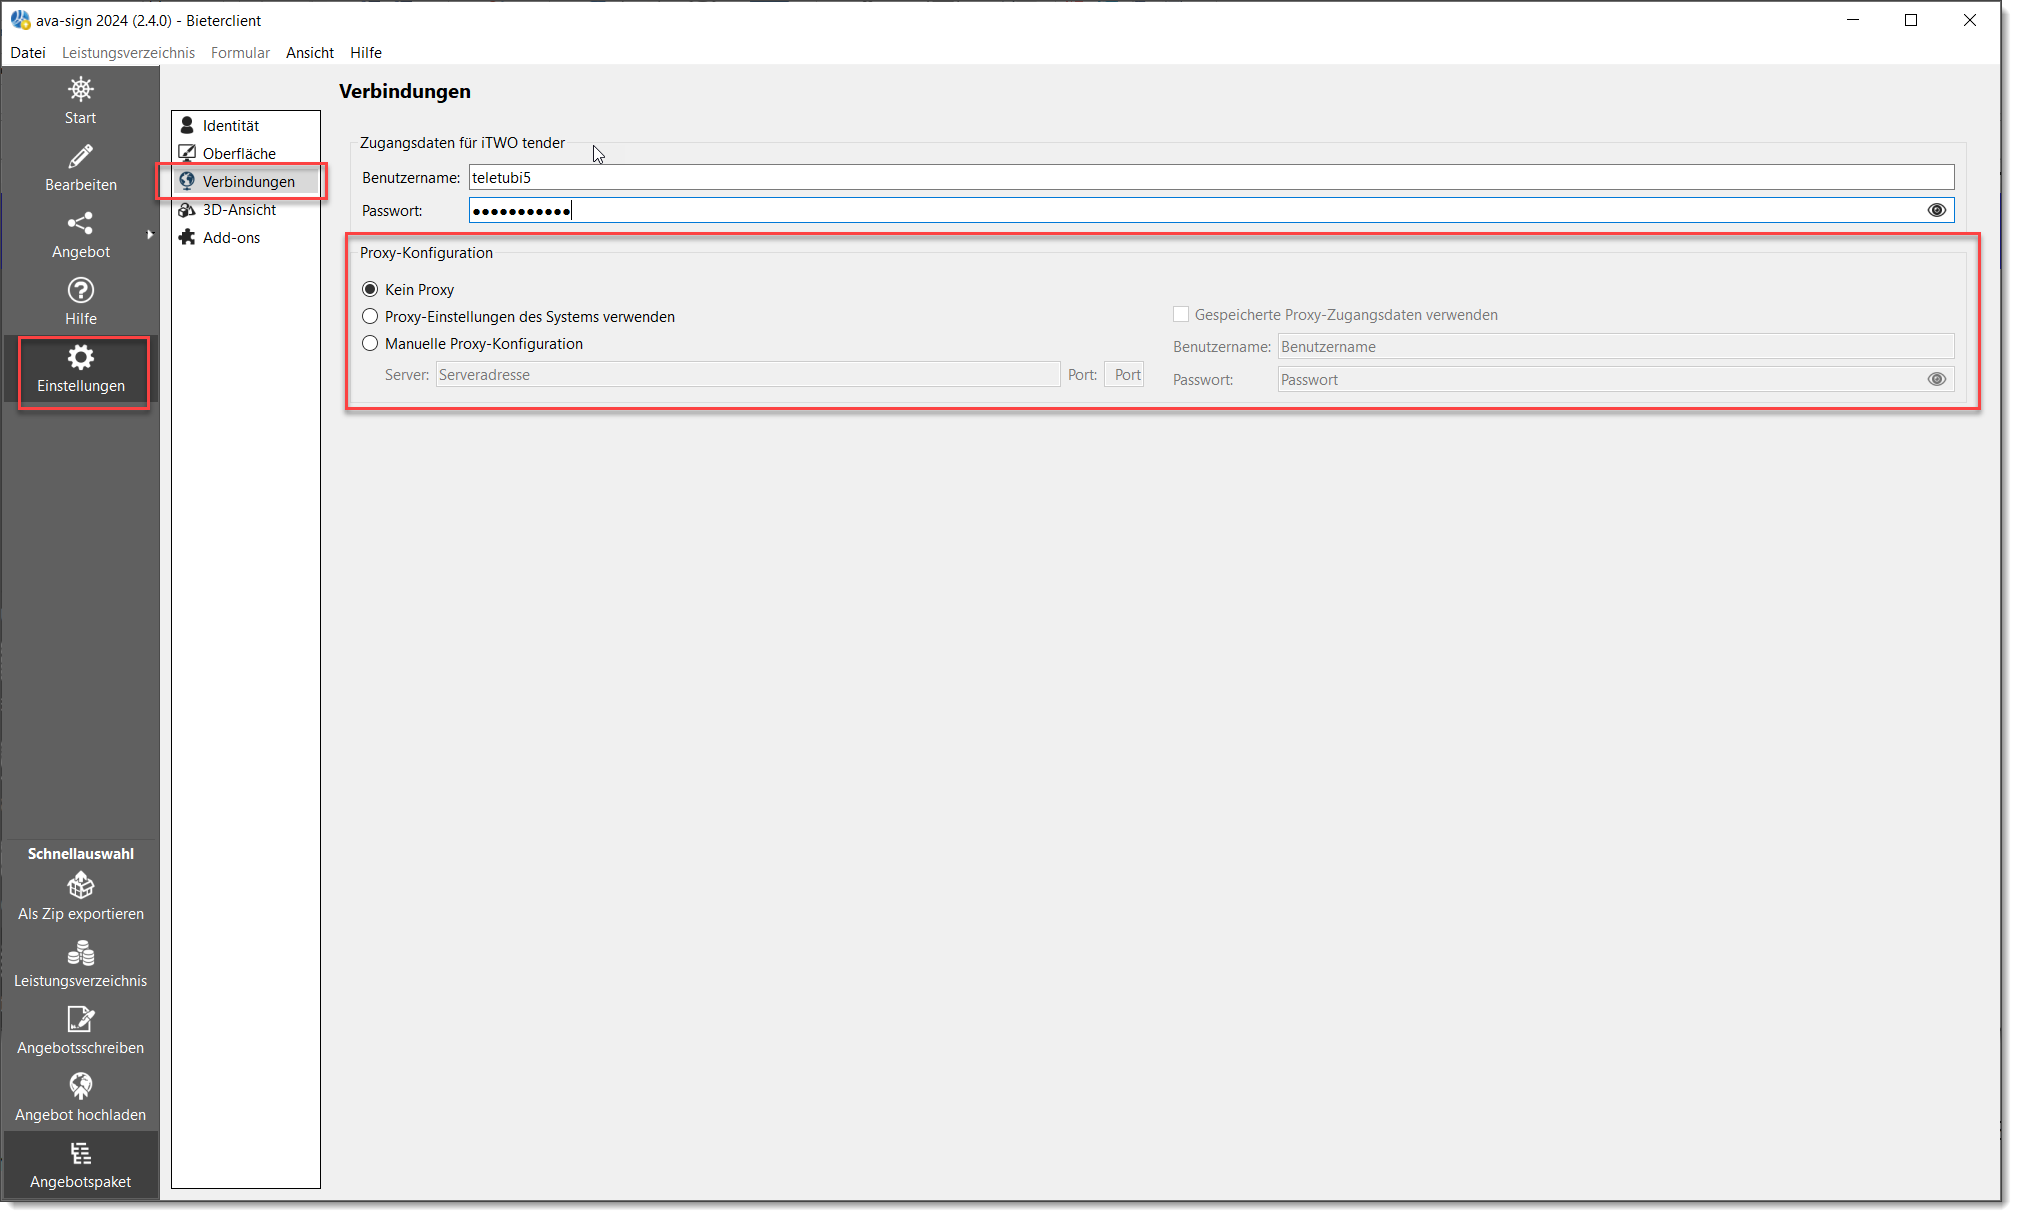
Task: Click Zugangsdaten für iTWO tender label
Action: click(x=462, y=142)
